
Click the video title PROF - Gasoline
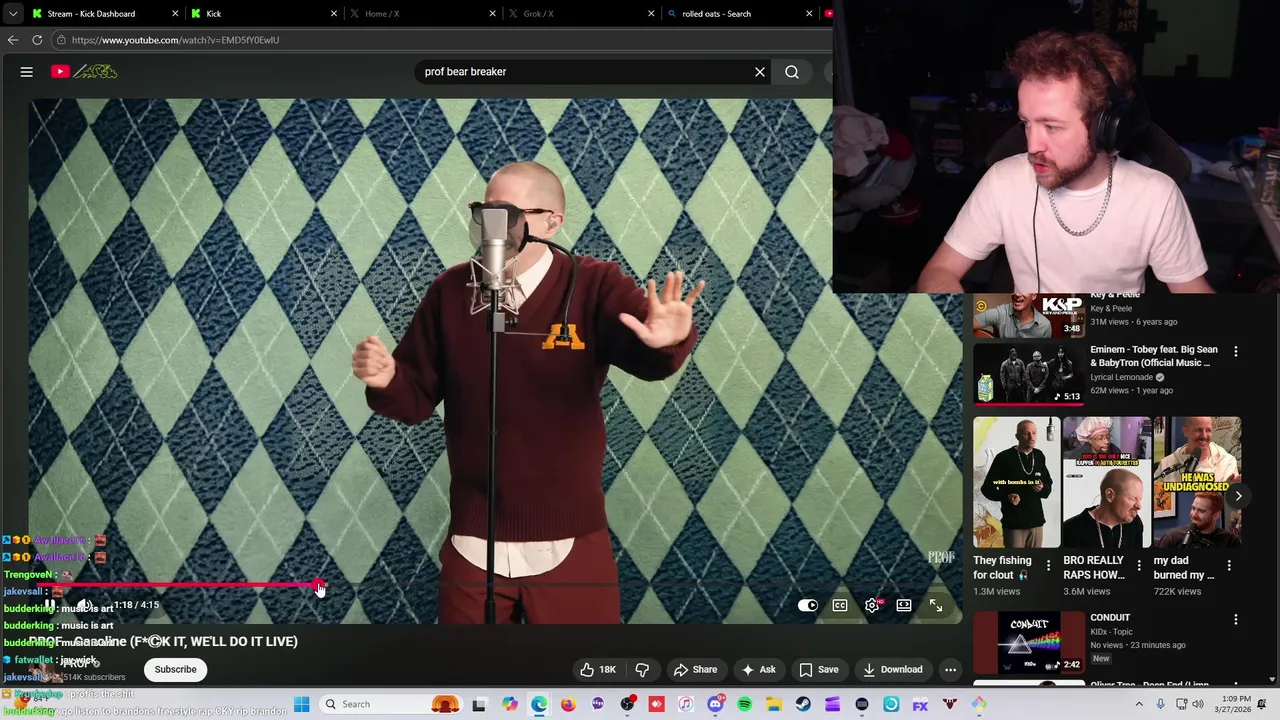163,642
